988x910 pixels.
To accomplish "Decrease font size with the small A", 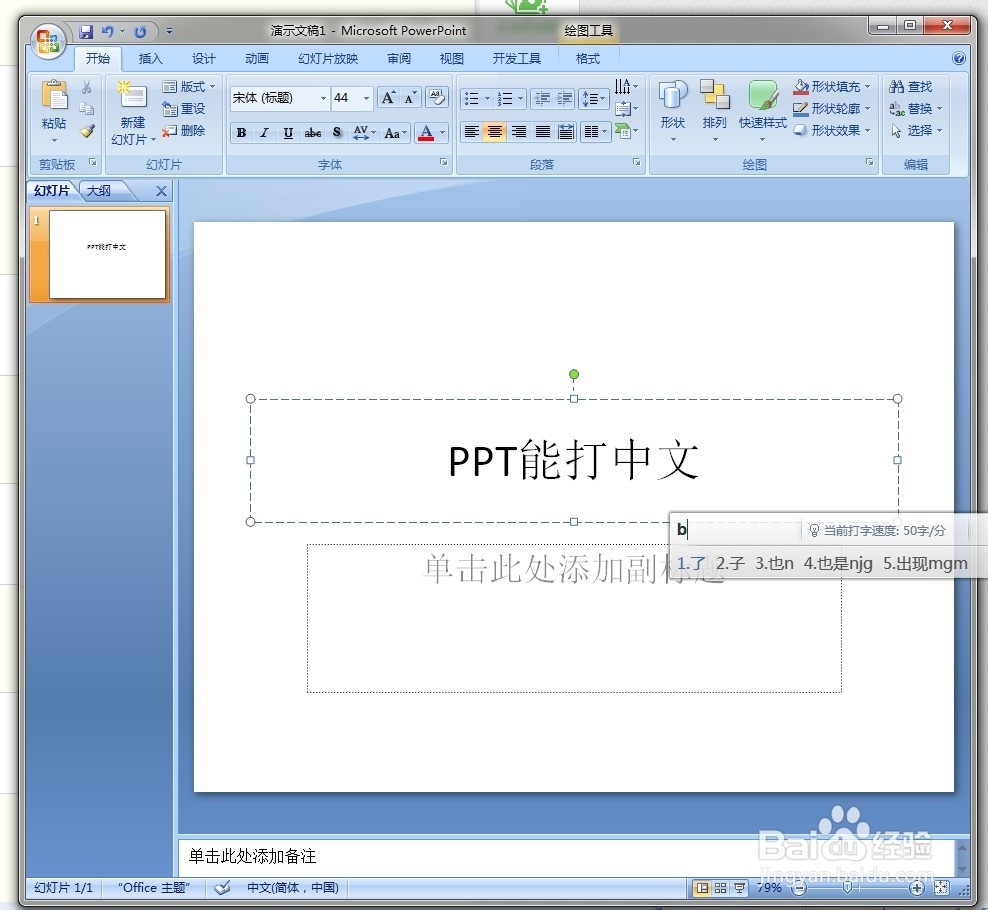I will pos(410,98).
